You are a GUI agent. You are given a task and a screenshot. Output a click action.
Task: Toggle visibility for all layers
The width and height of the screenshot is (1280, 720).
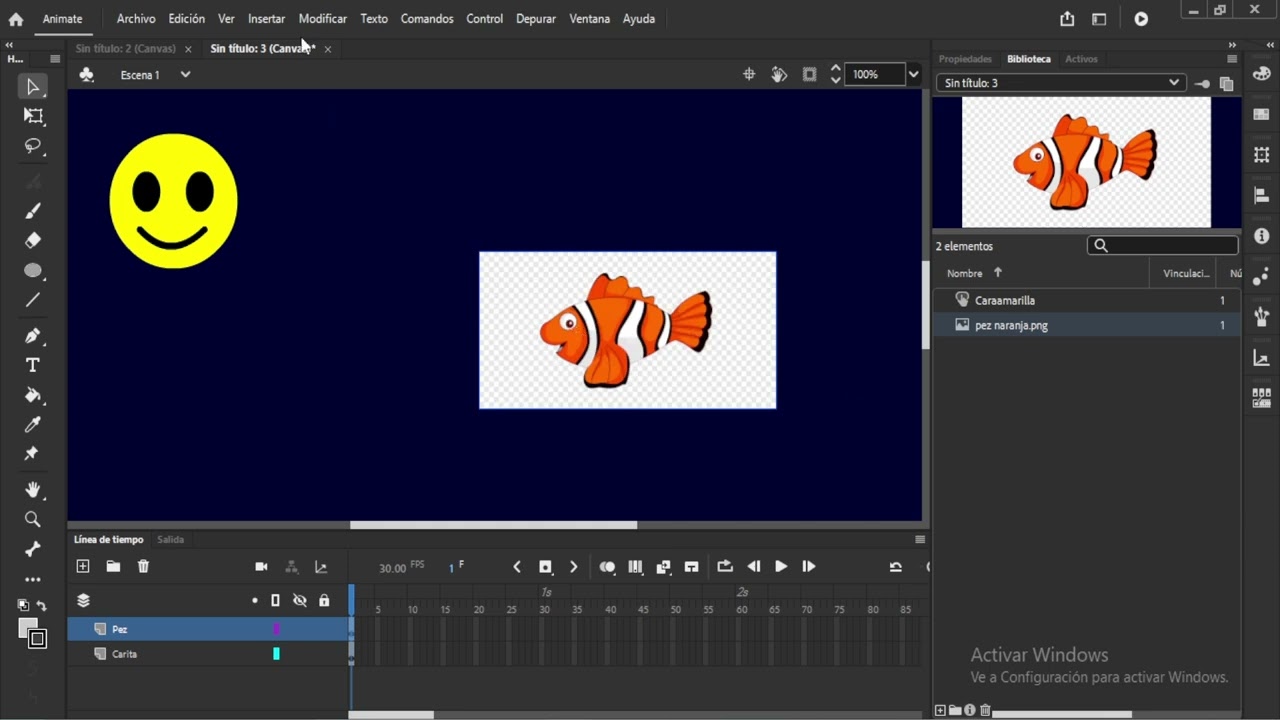click(299, 600)
